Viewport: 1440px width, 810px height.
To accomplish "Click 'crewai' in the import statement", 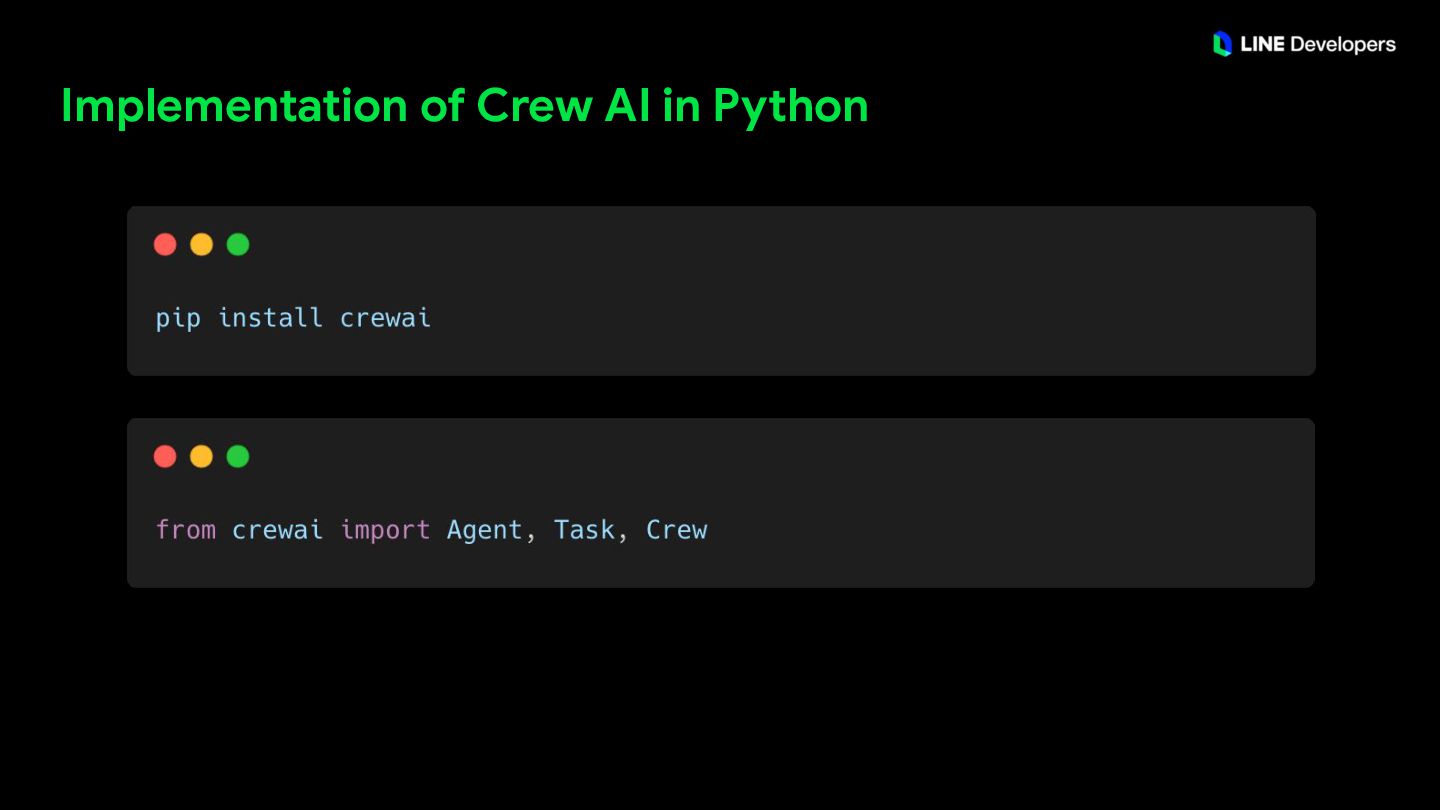I will (277, 530).
